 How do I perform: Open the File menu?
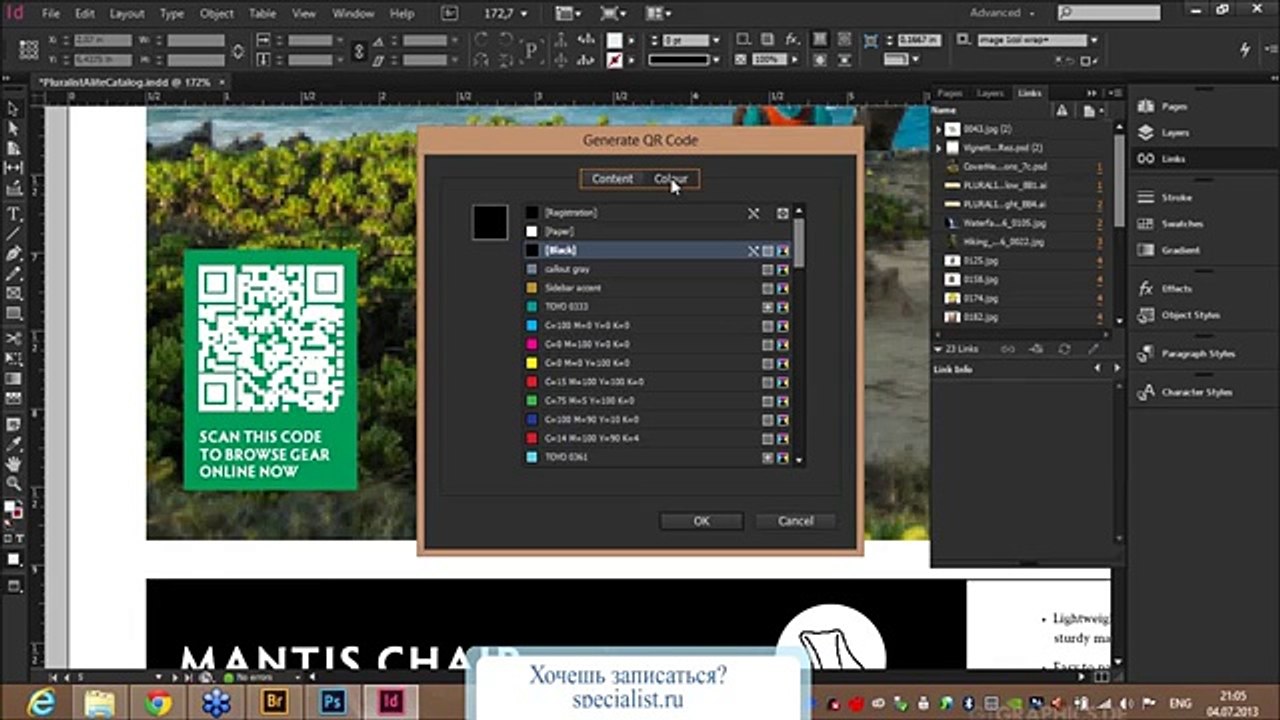pyautogui.click(x=51, y=14)
